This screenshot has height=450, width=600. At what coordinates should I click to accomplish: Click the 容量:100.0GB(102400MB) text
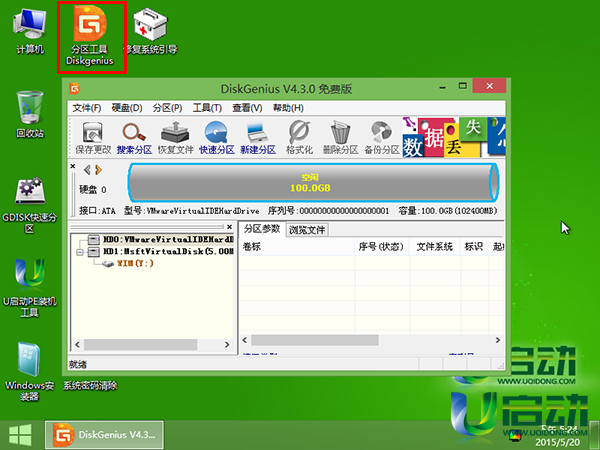[448, 211]
